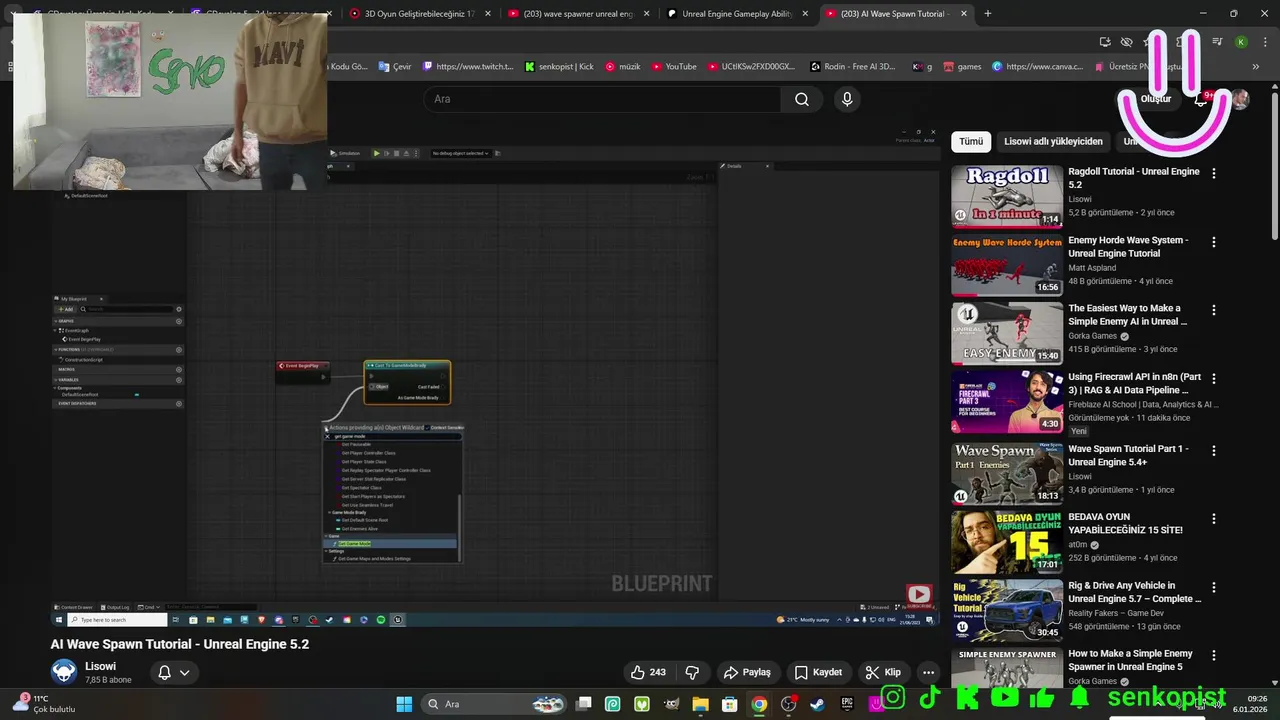Click the Windows taskbar search box

492,704
